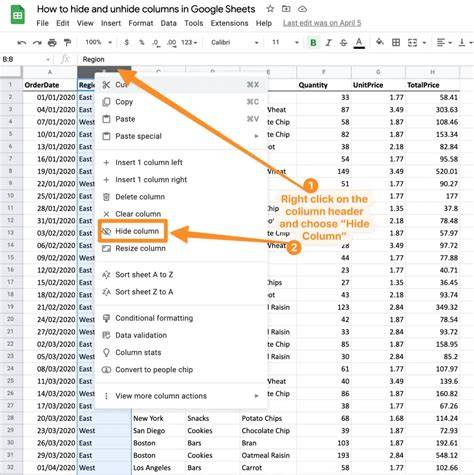The height and width of the screenshot is (475, 474).
Task: Check the cloud document status icon
Action: coord(302,9)
